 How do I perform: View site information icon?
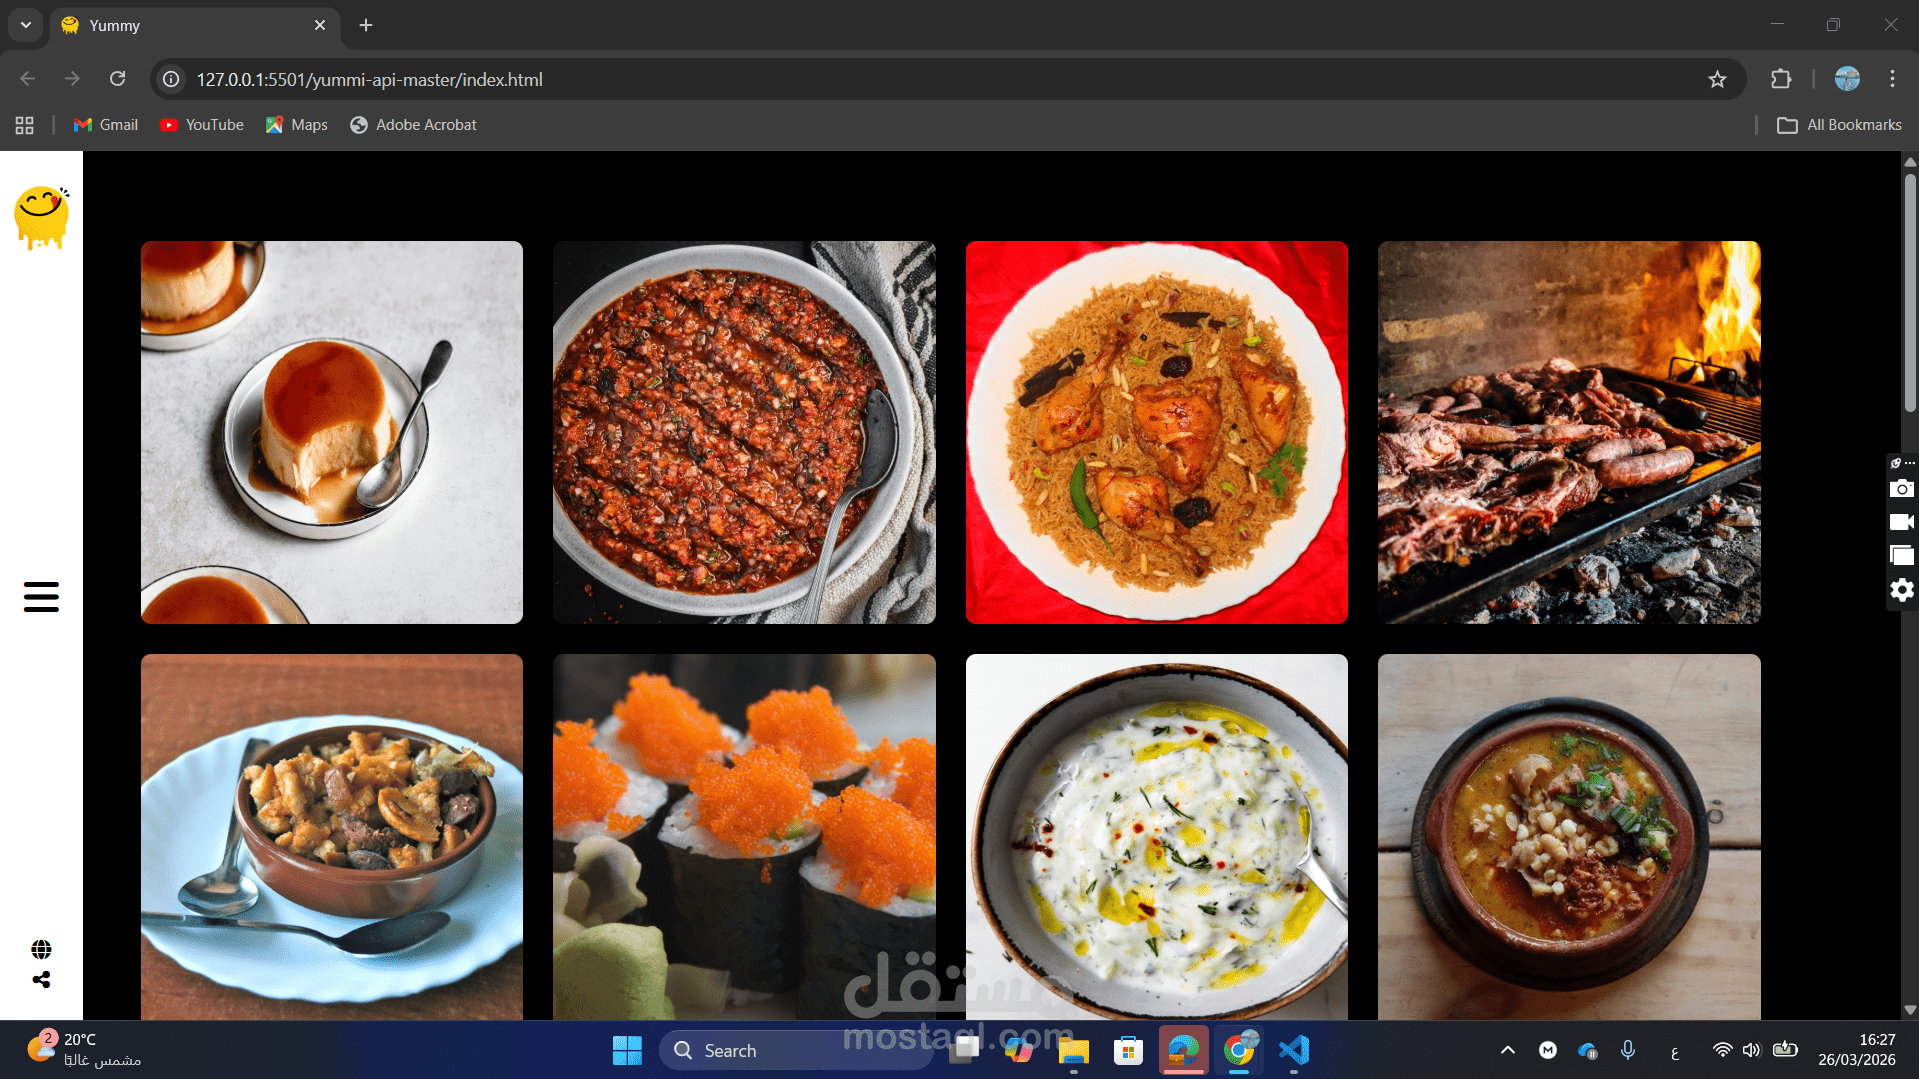(x=172, y=79)
